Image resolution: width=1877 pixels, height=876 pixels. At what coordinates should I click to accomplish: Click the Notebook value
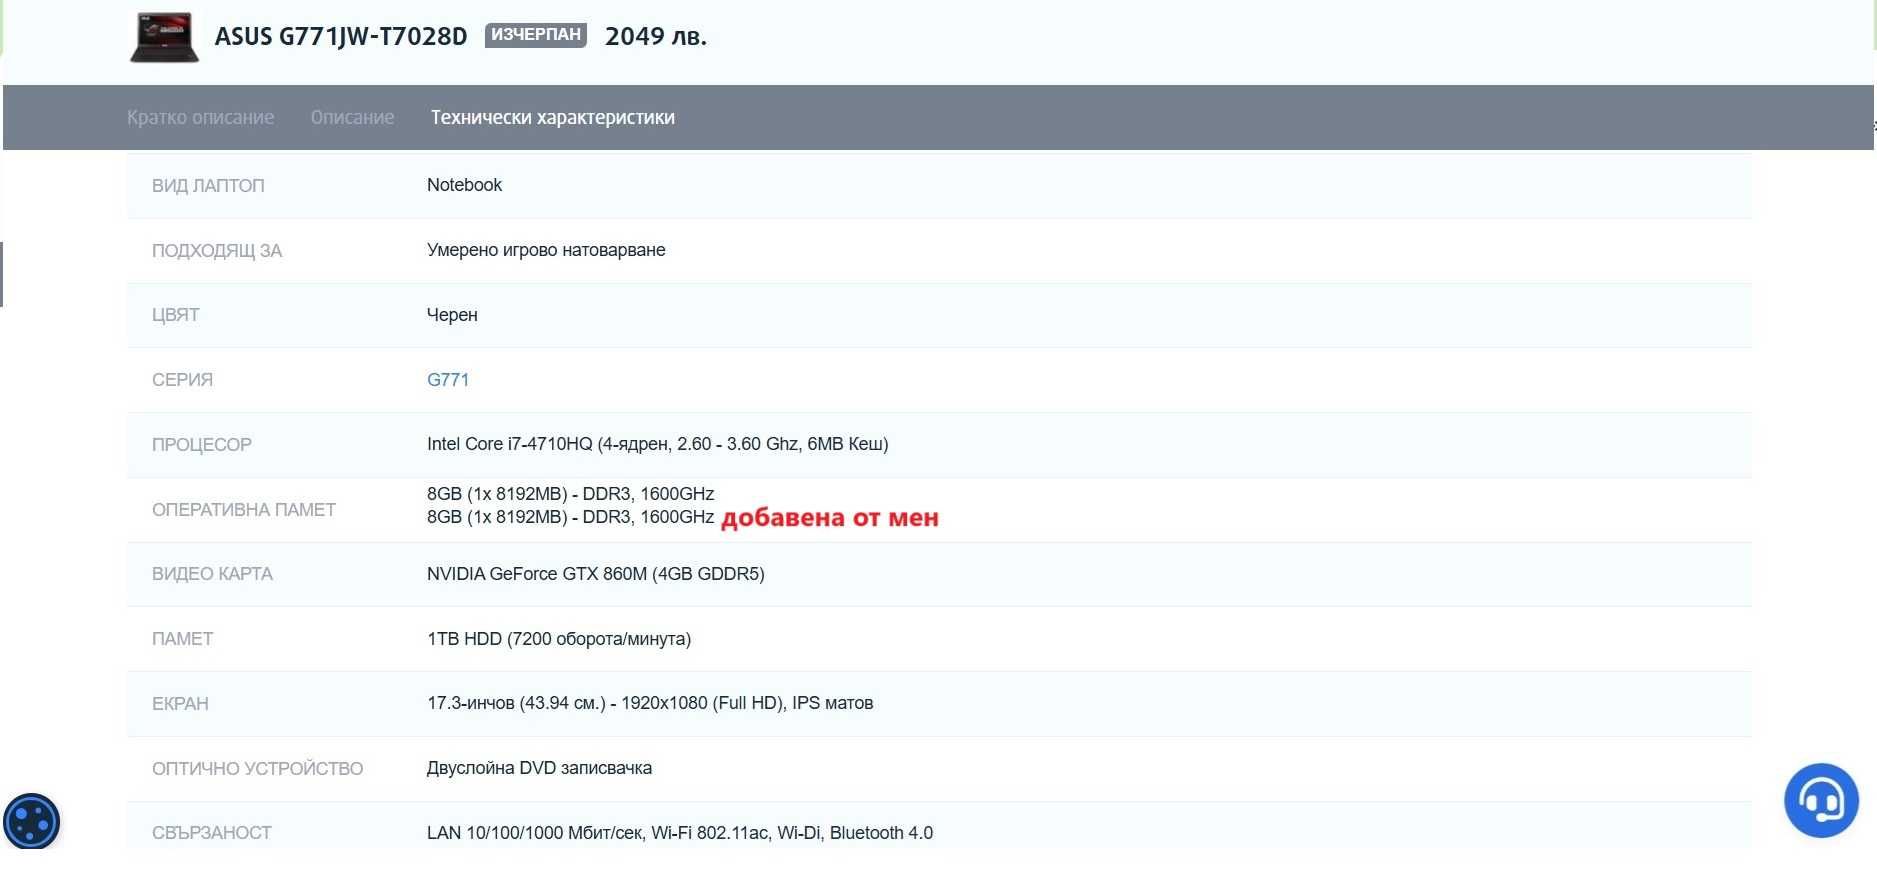[464, 185]
